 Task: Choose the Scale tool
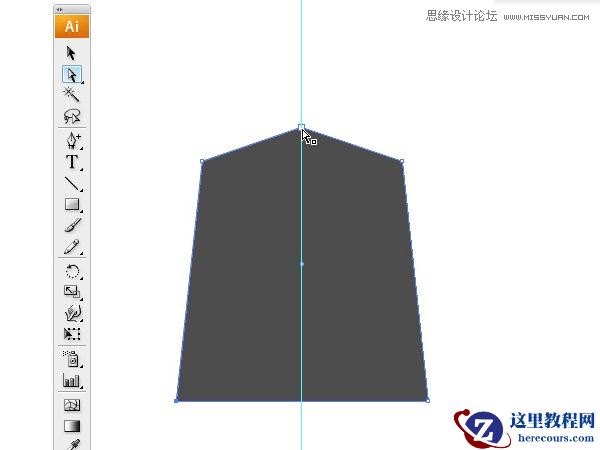tap(72, 292)
